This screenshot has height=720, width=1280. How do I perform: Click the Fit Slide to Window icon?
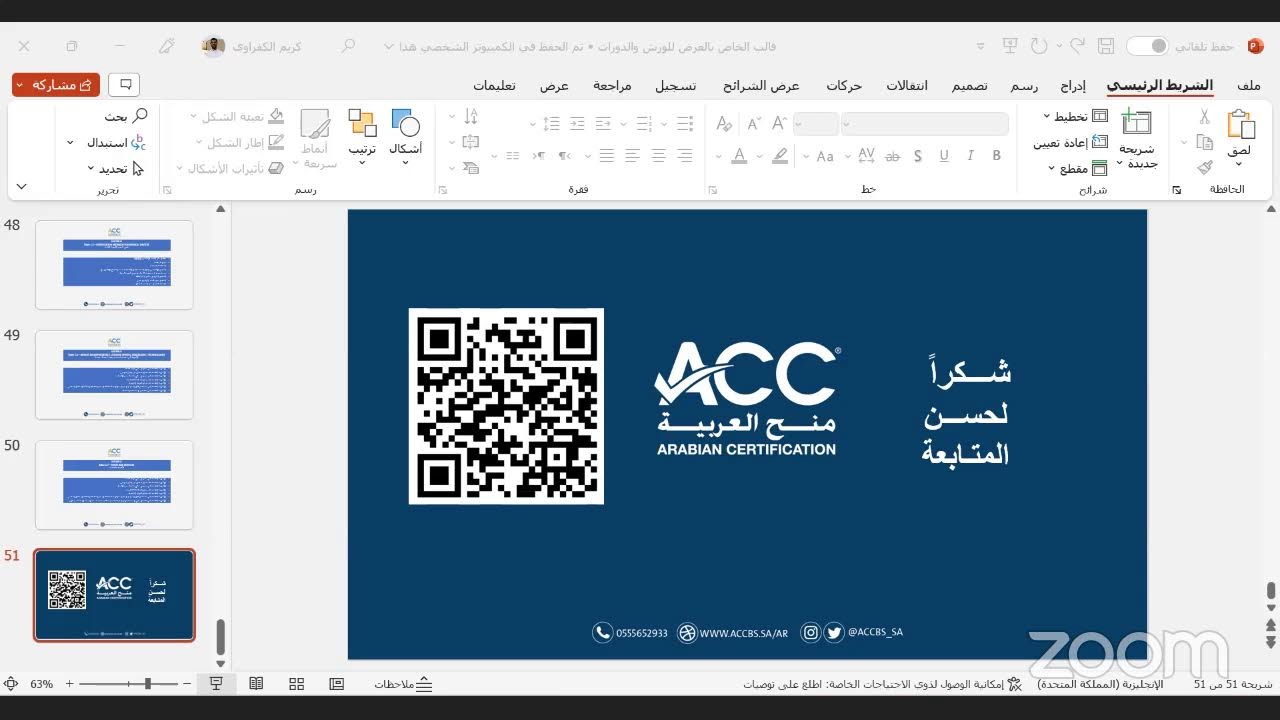tap(11, 684)
